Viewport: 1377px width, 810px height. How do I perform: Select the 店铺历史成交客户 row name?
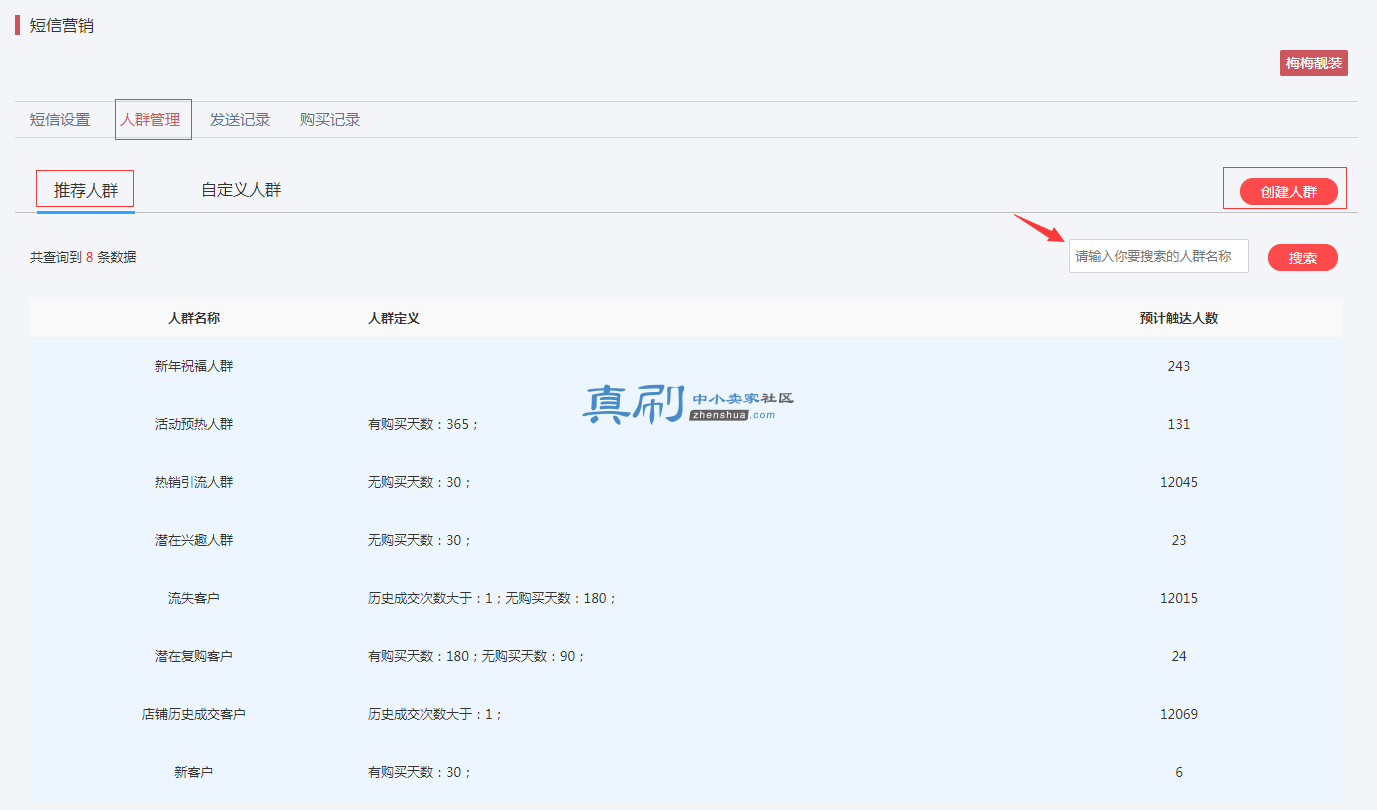coord(194,714)
